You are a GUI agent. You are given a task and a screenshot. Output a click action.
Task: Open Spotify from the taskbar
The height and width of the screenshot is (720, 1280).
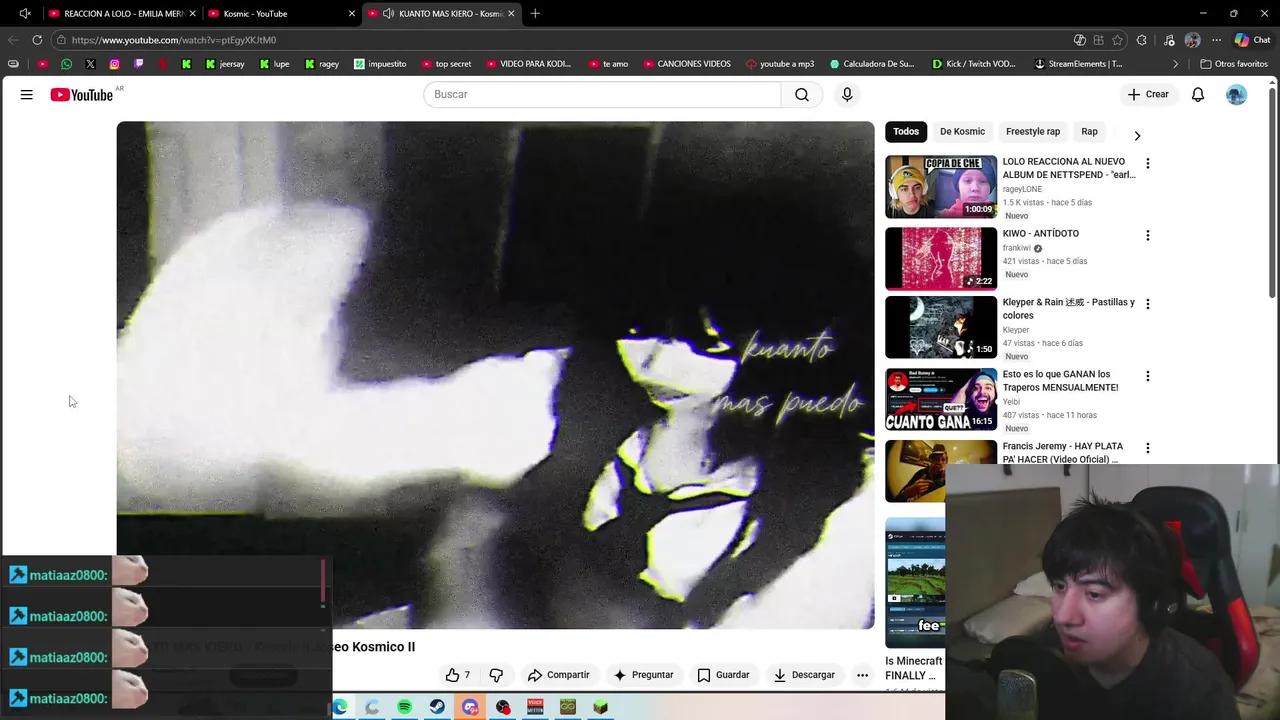(404, 707)
